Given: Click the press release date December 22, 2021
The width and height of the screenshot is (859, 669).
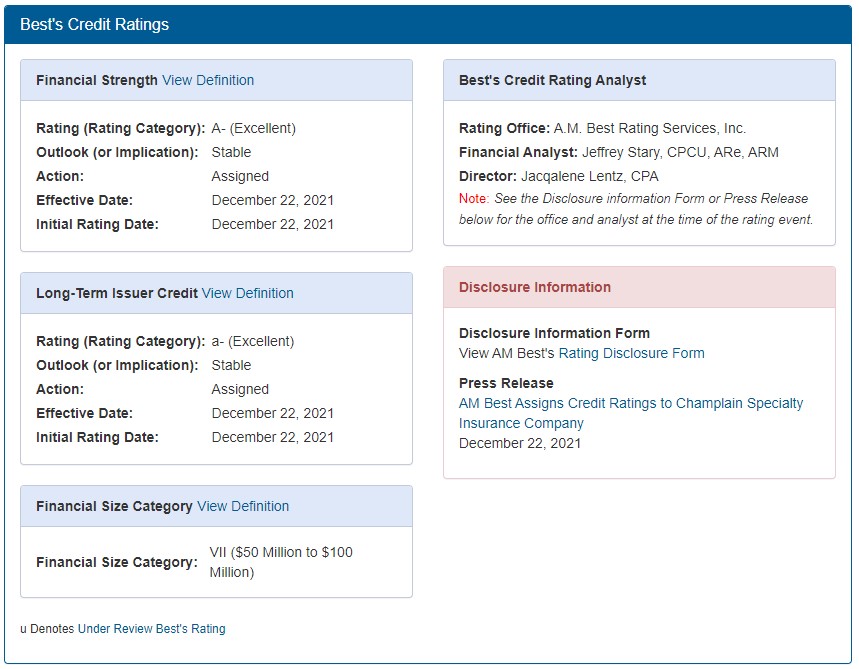Looking at the screenshot, I should [519, 443].
